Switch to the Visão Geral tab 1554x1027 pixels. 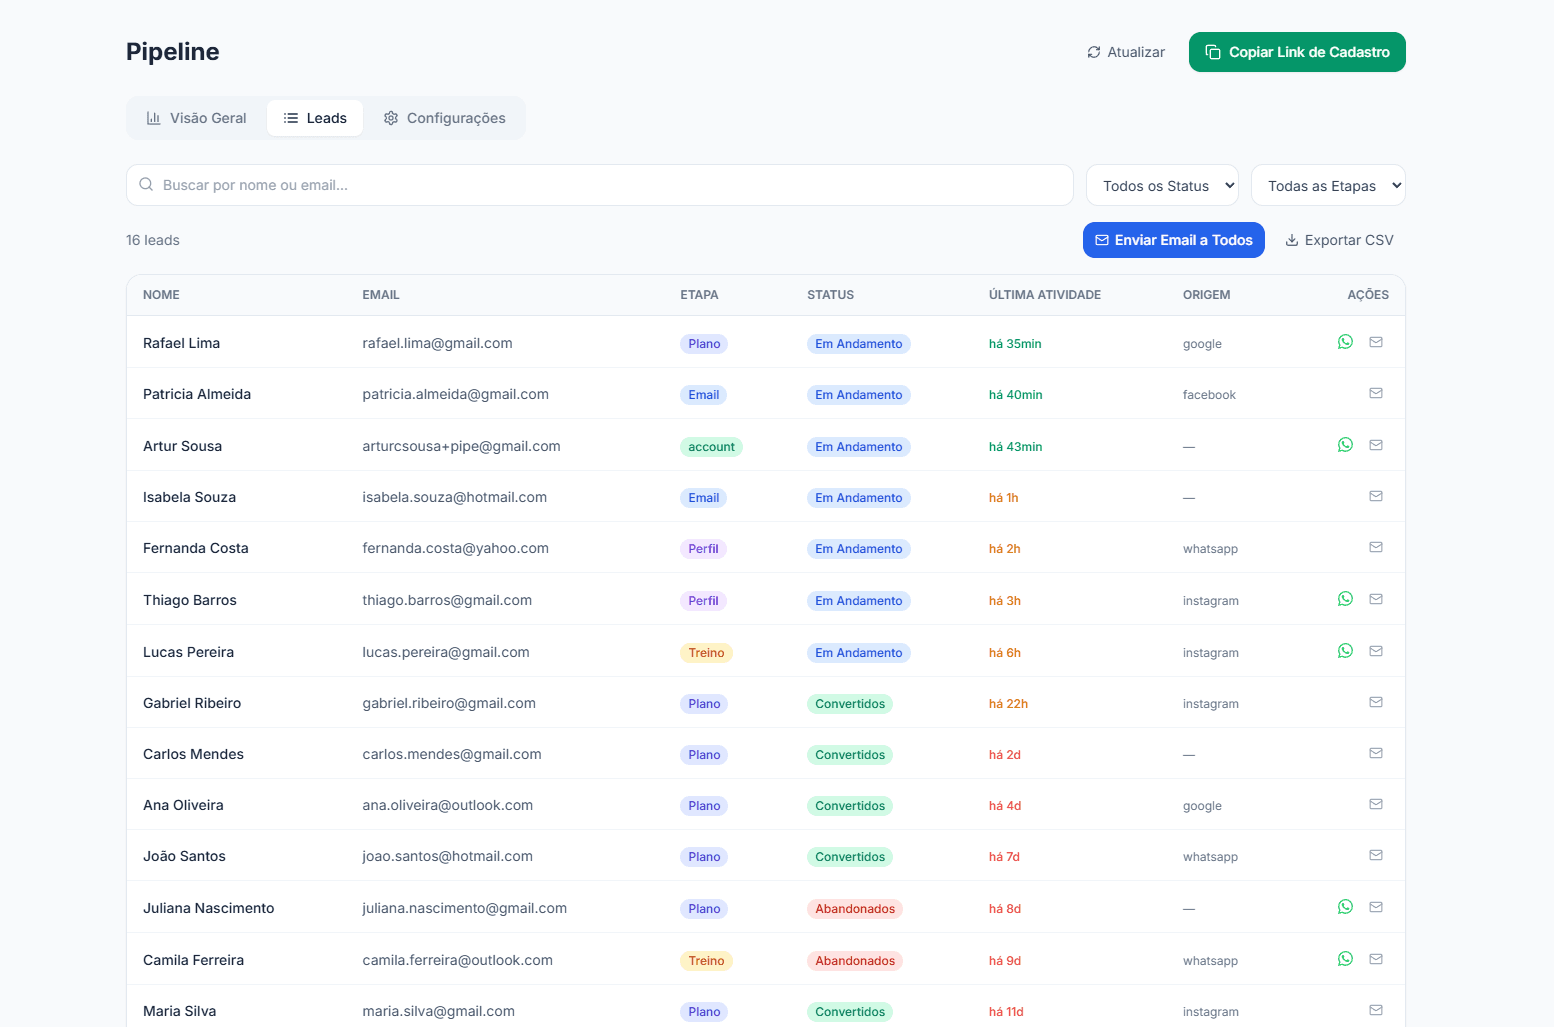[196, 117]
